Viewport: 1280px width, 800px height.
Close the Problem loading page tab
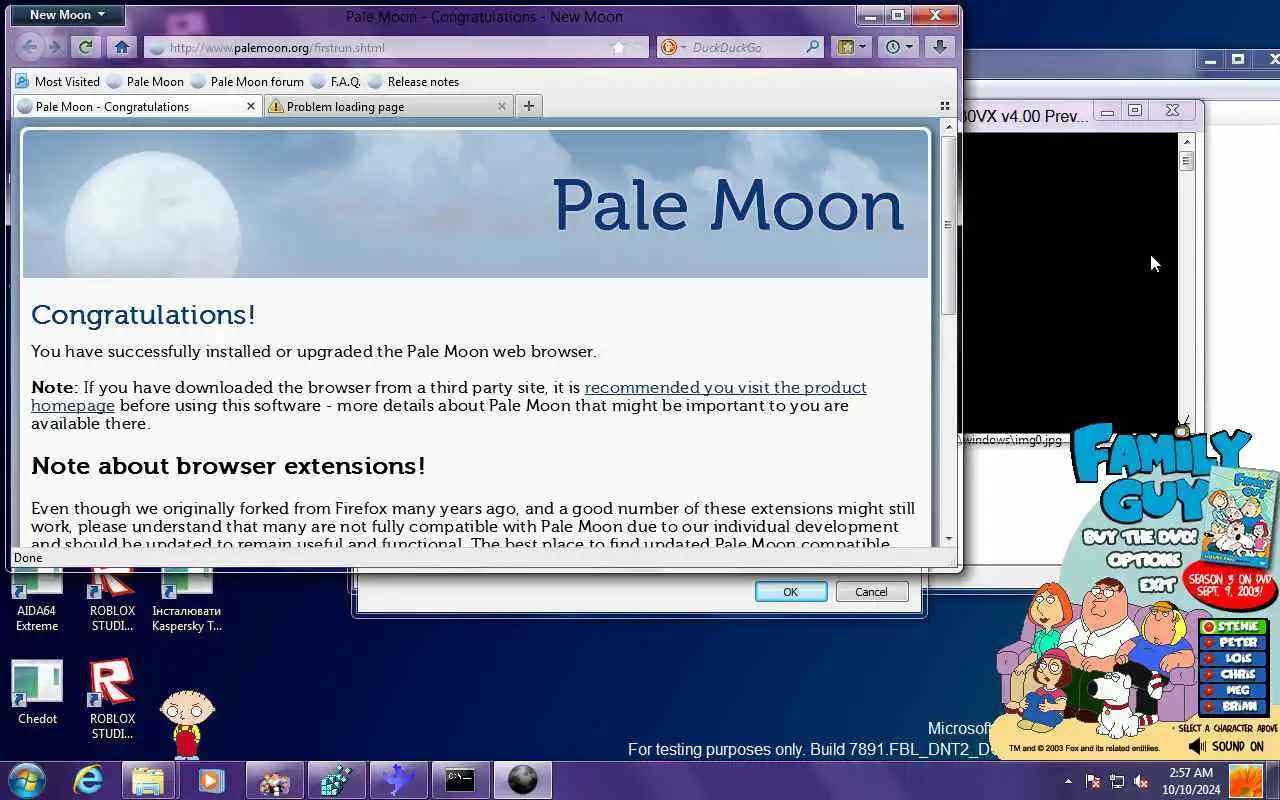[x=502, y=106]
